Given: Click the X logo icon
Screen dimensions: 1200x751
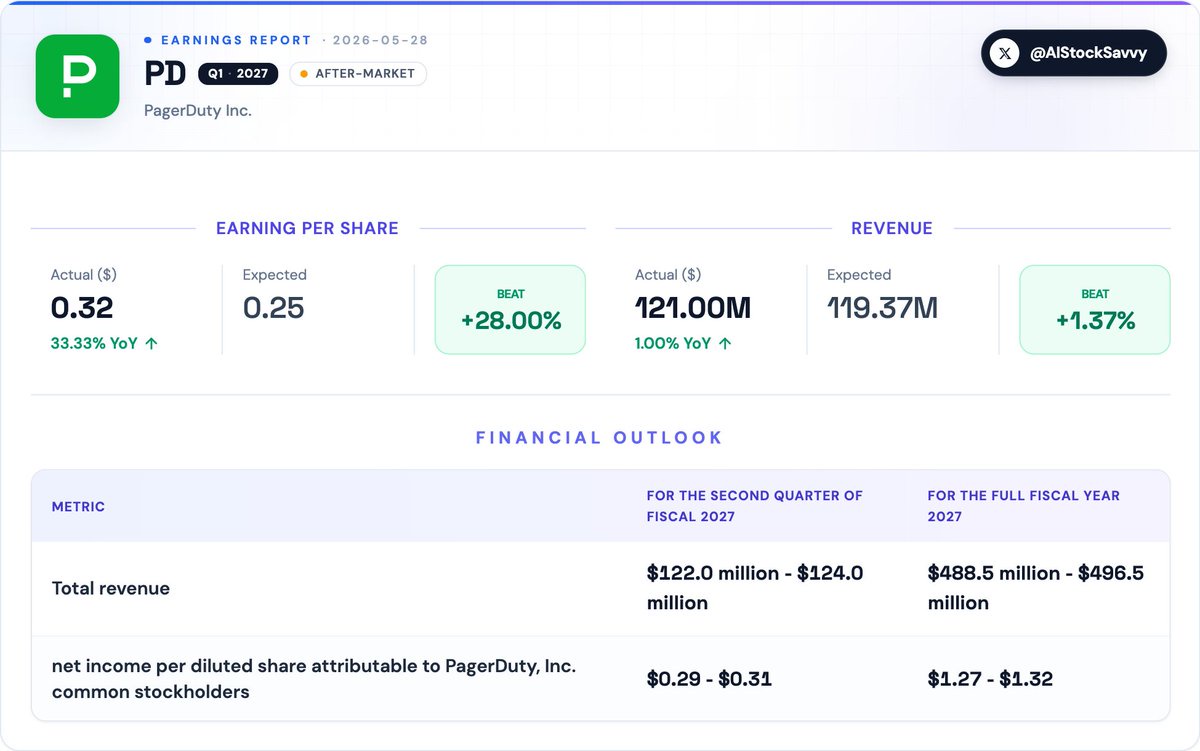Looking at the screenshot, I should pos(1005,53).
